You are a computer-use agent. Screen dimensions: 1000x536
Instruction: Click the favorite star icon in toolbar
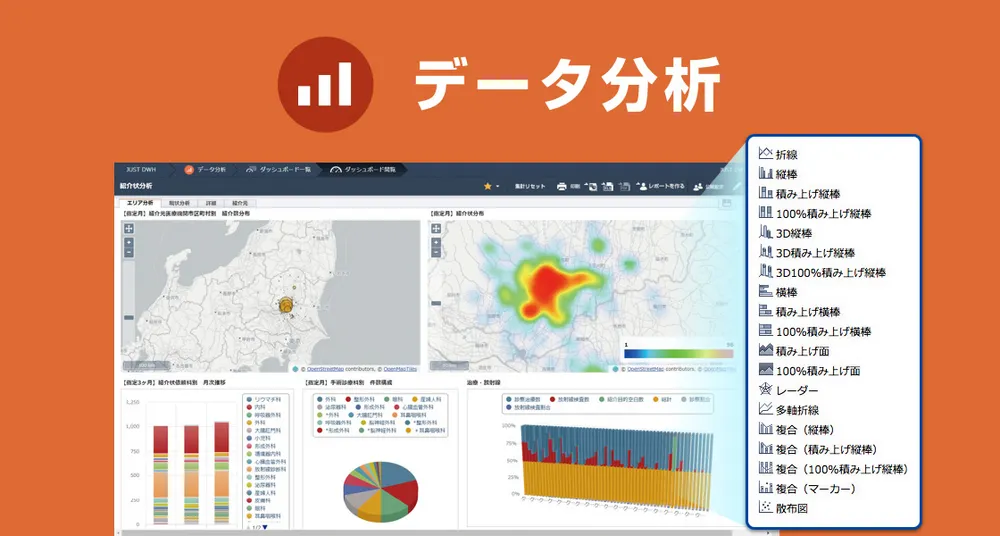click(488, 186)
